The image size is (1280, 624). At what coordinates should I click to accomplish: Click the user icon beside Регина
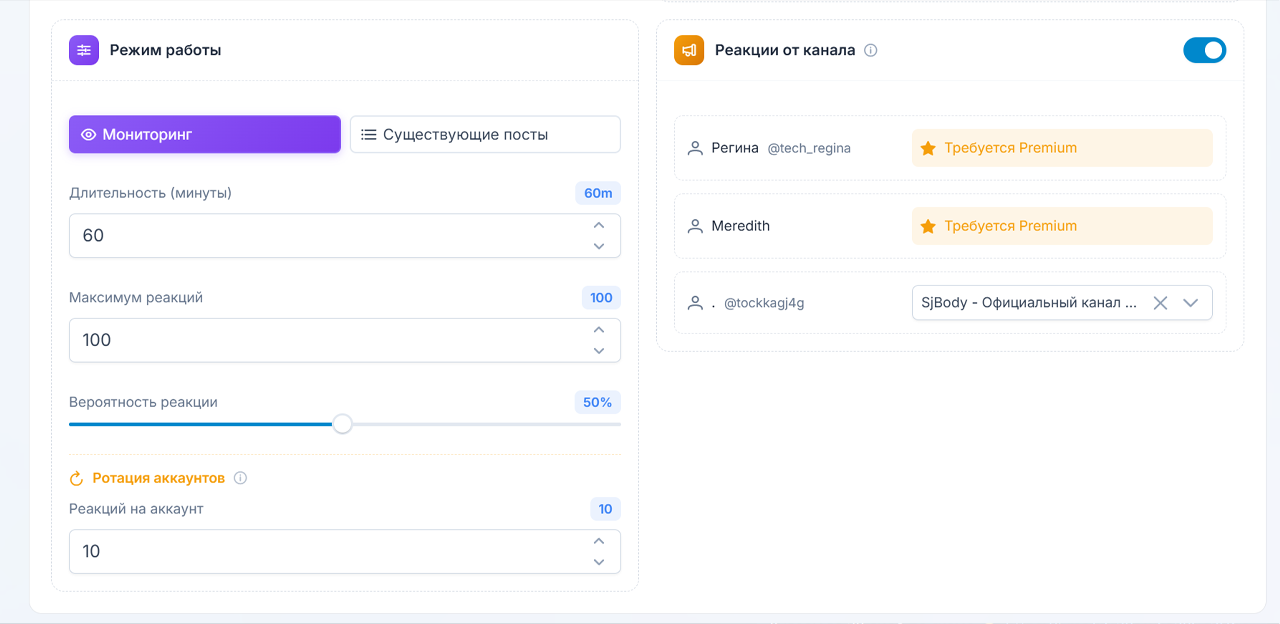click(x=695, y=148)
